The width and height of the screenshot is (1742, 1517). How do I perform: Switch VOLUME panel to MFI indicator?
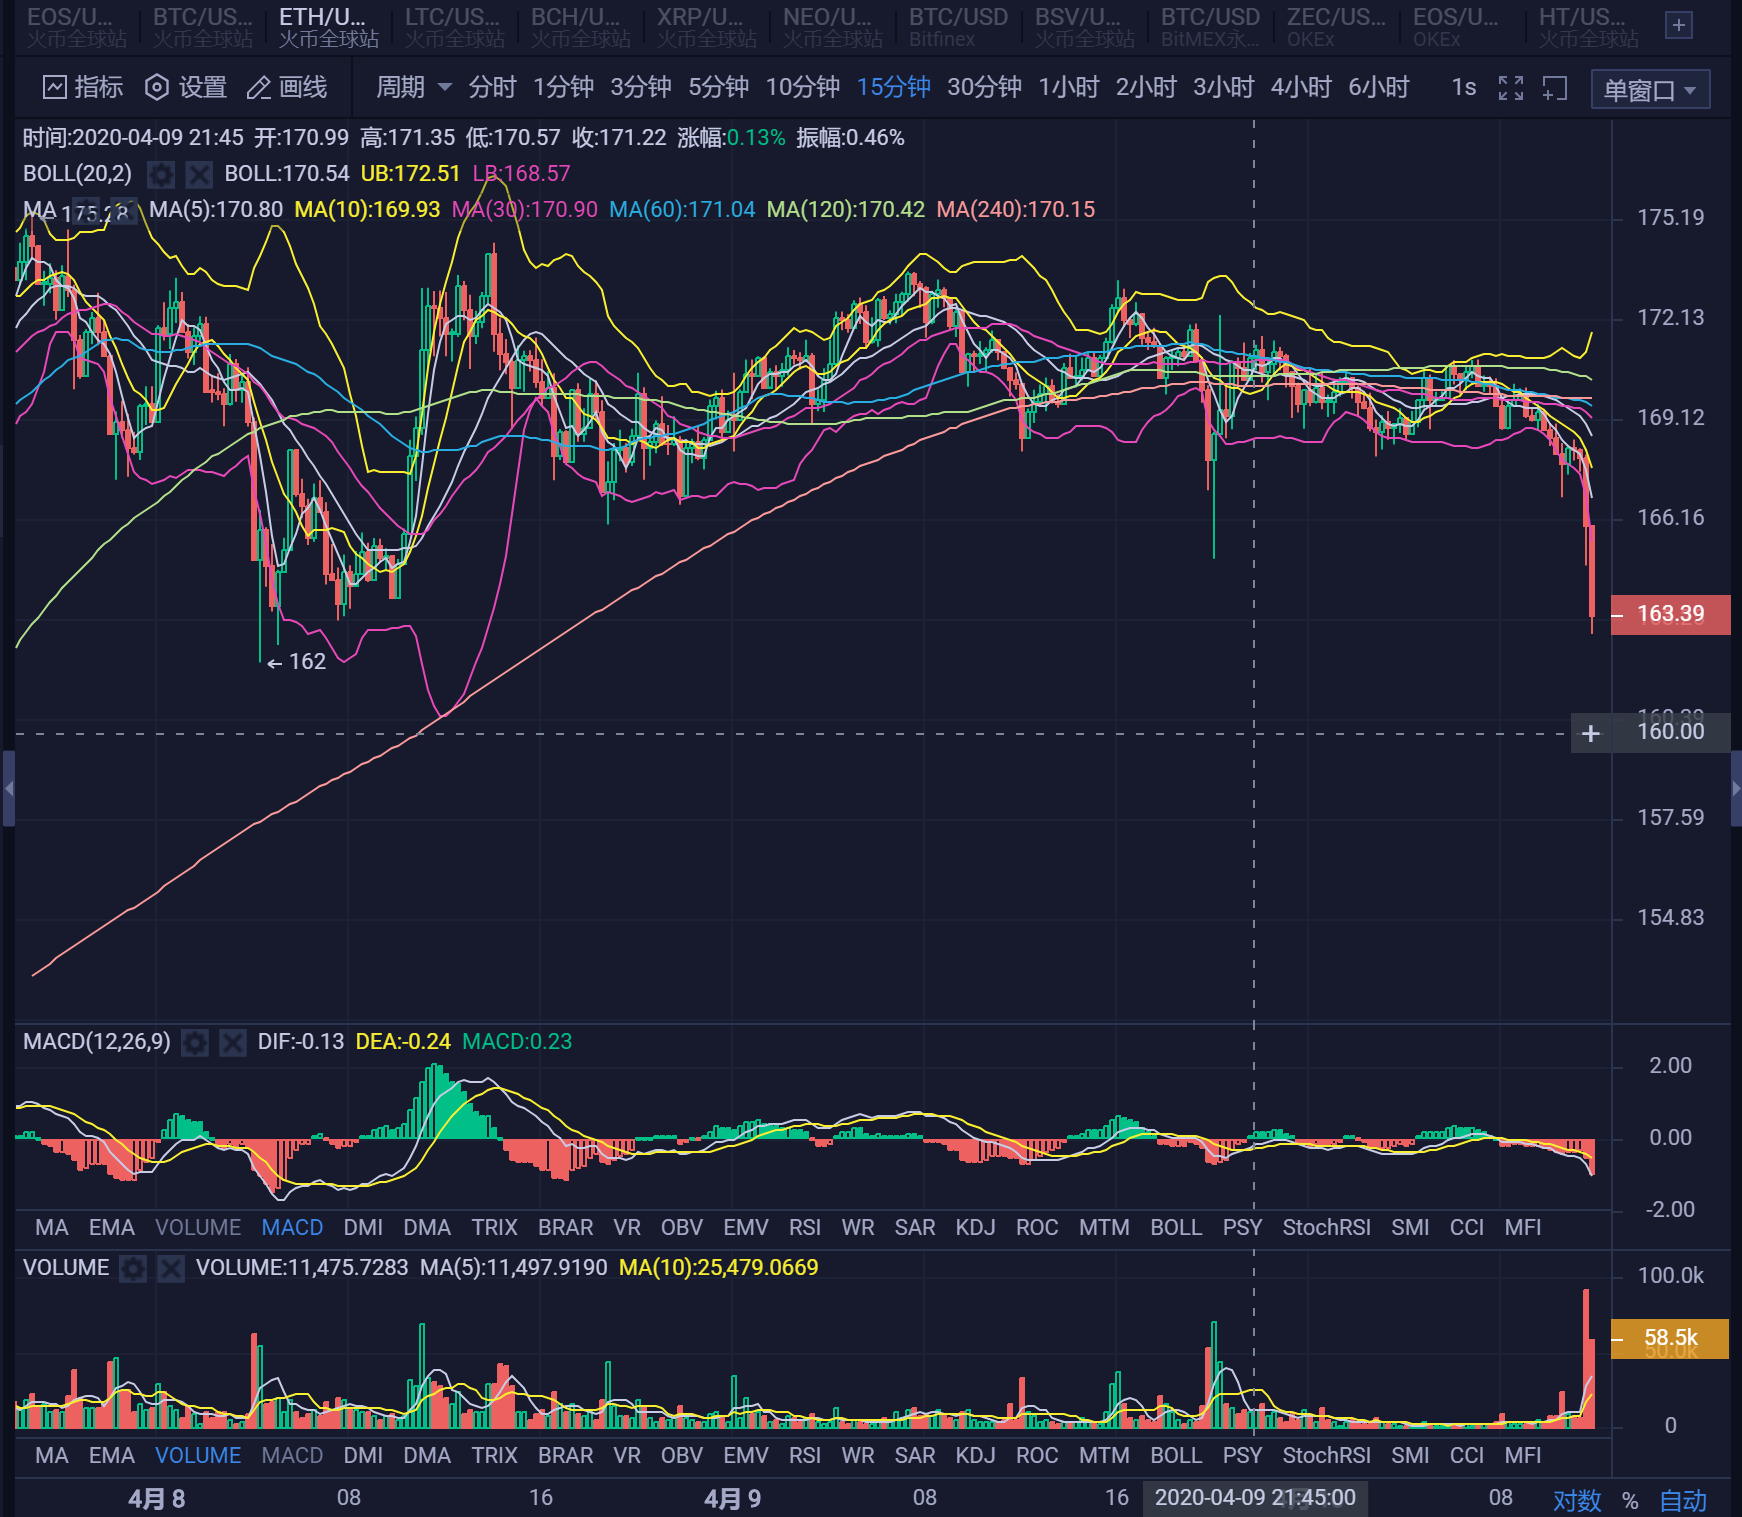point(1523,1456)
